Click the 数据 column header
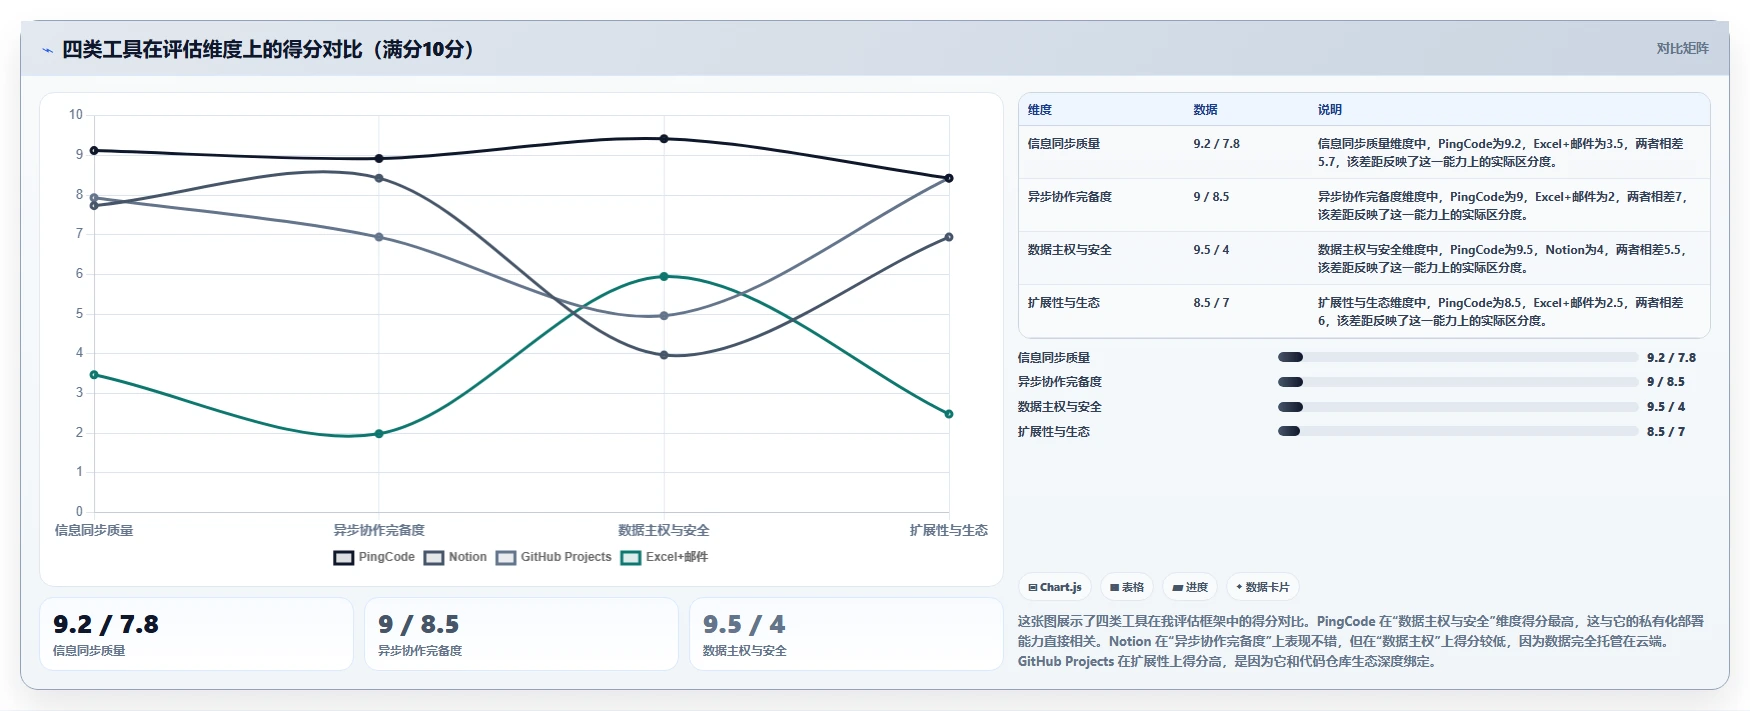 1205,110
